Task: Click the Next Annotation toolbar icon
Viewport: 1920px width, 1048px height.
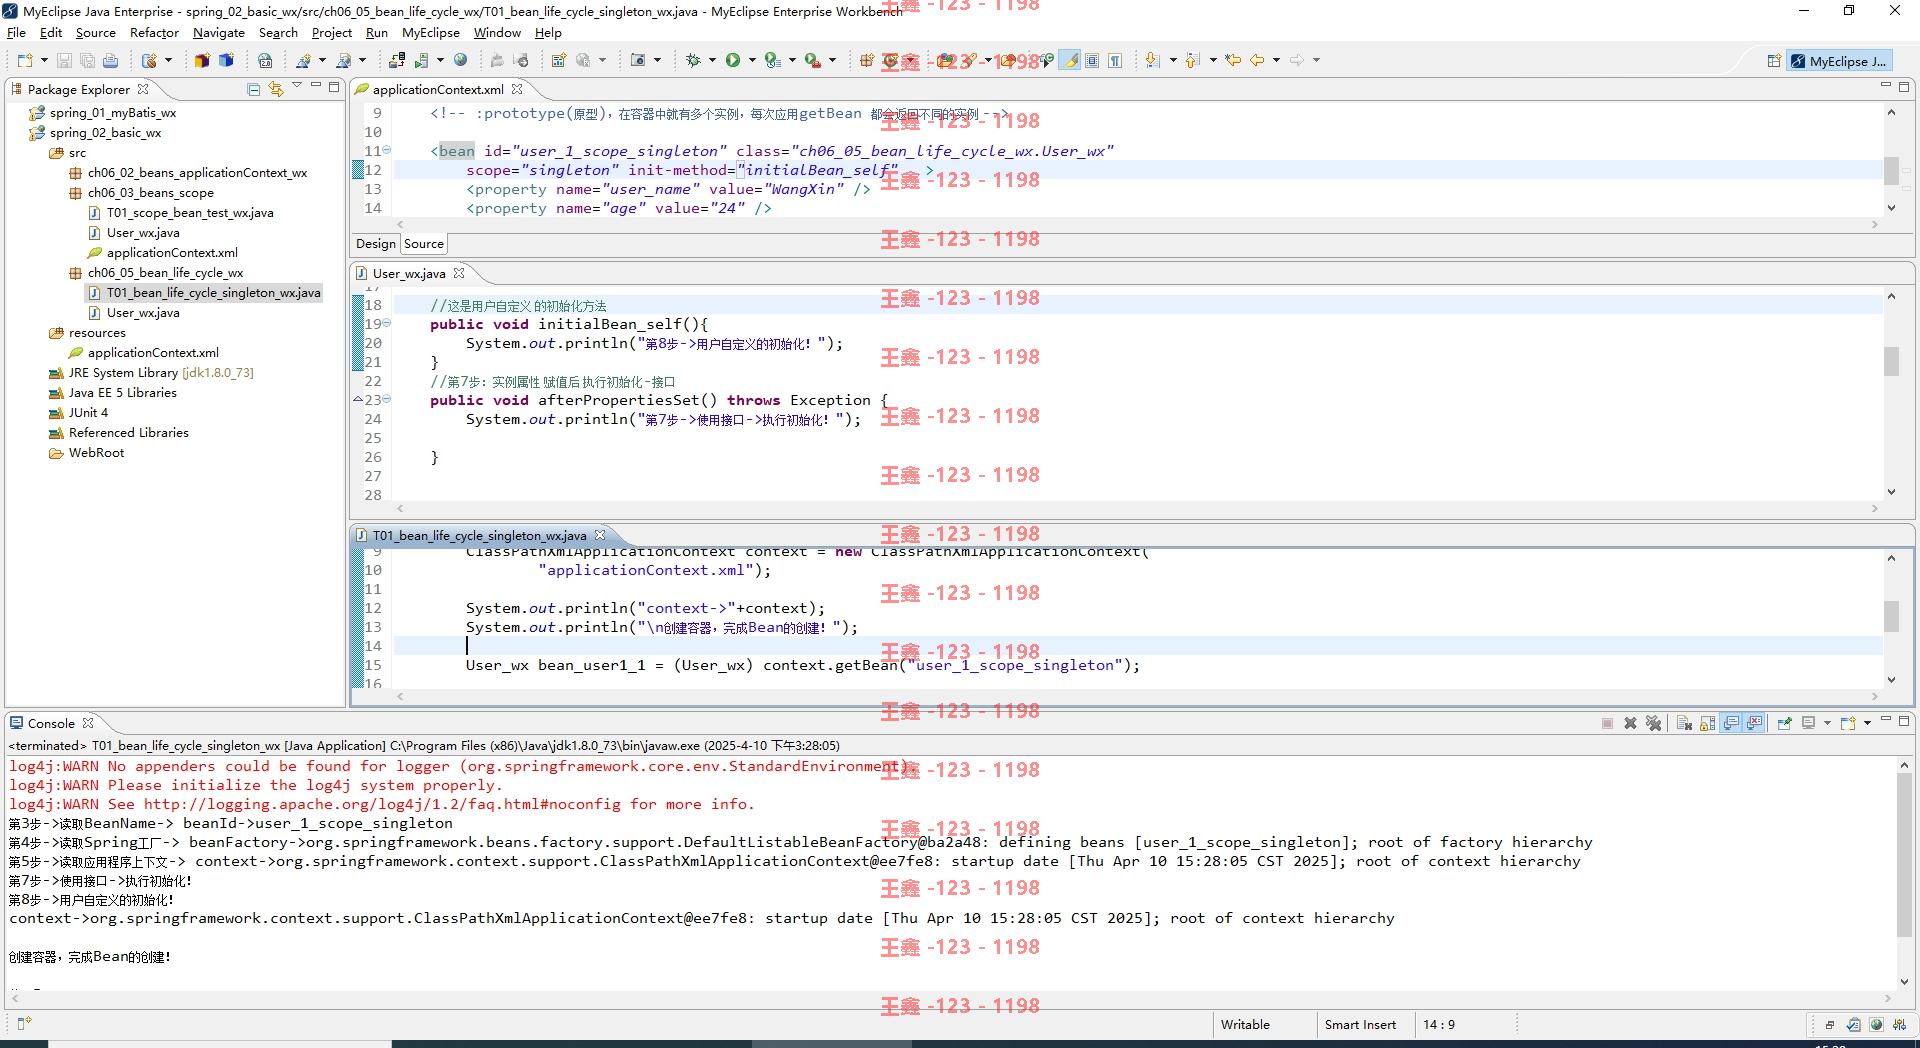Action: (x=1153, y=61)
